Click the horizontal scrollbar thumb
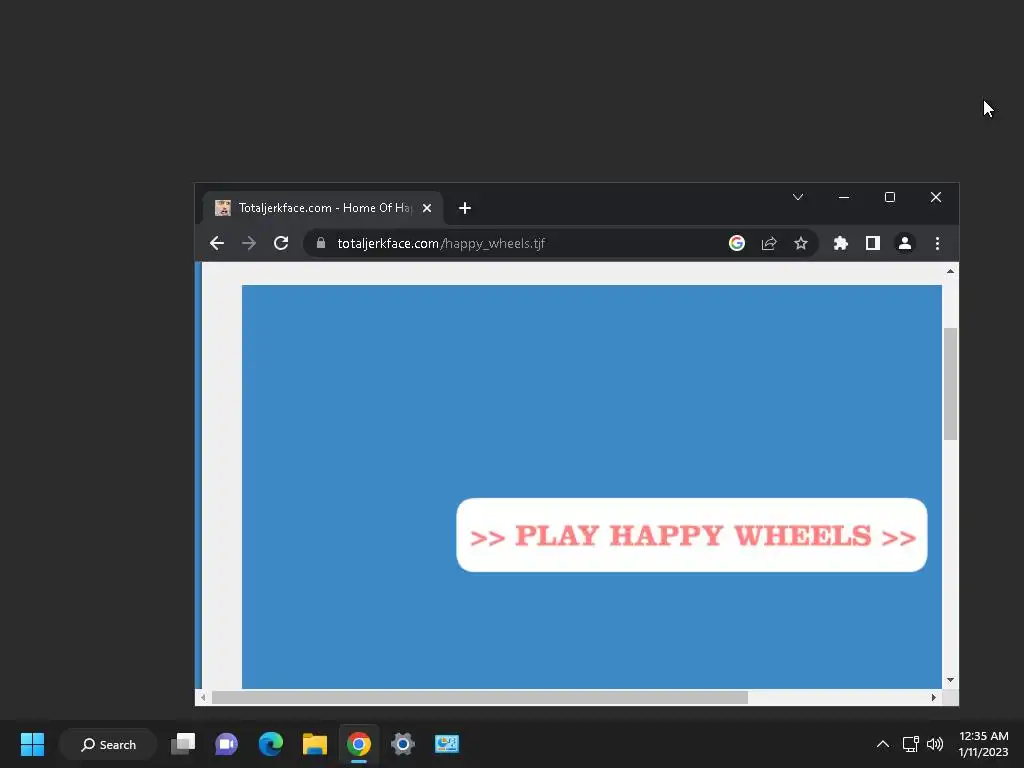The image size is (1024, 768). point(480,697)
